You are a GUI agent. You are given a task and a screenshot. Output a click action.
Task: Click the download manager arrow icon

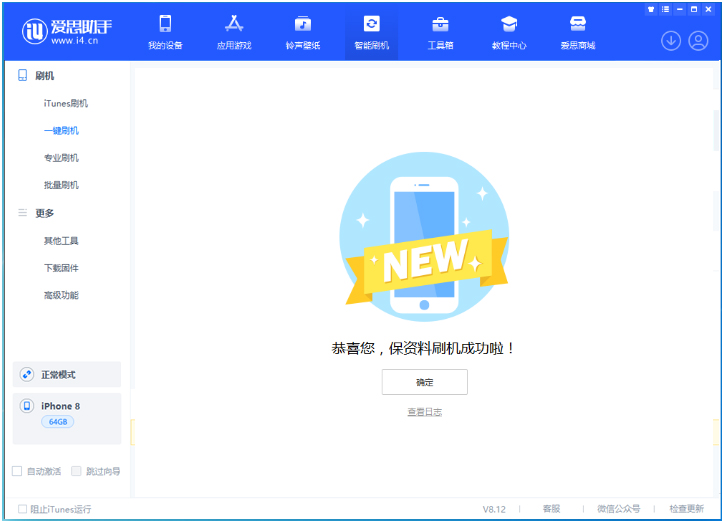(671, 41)
